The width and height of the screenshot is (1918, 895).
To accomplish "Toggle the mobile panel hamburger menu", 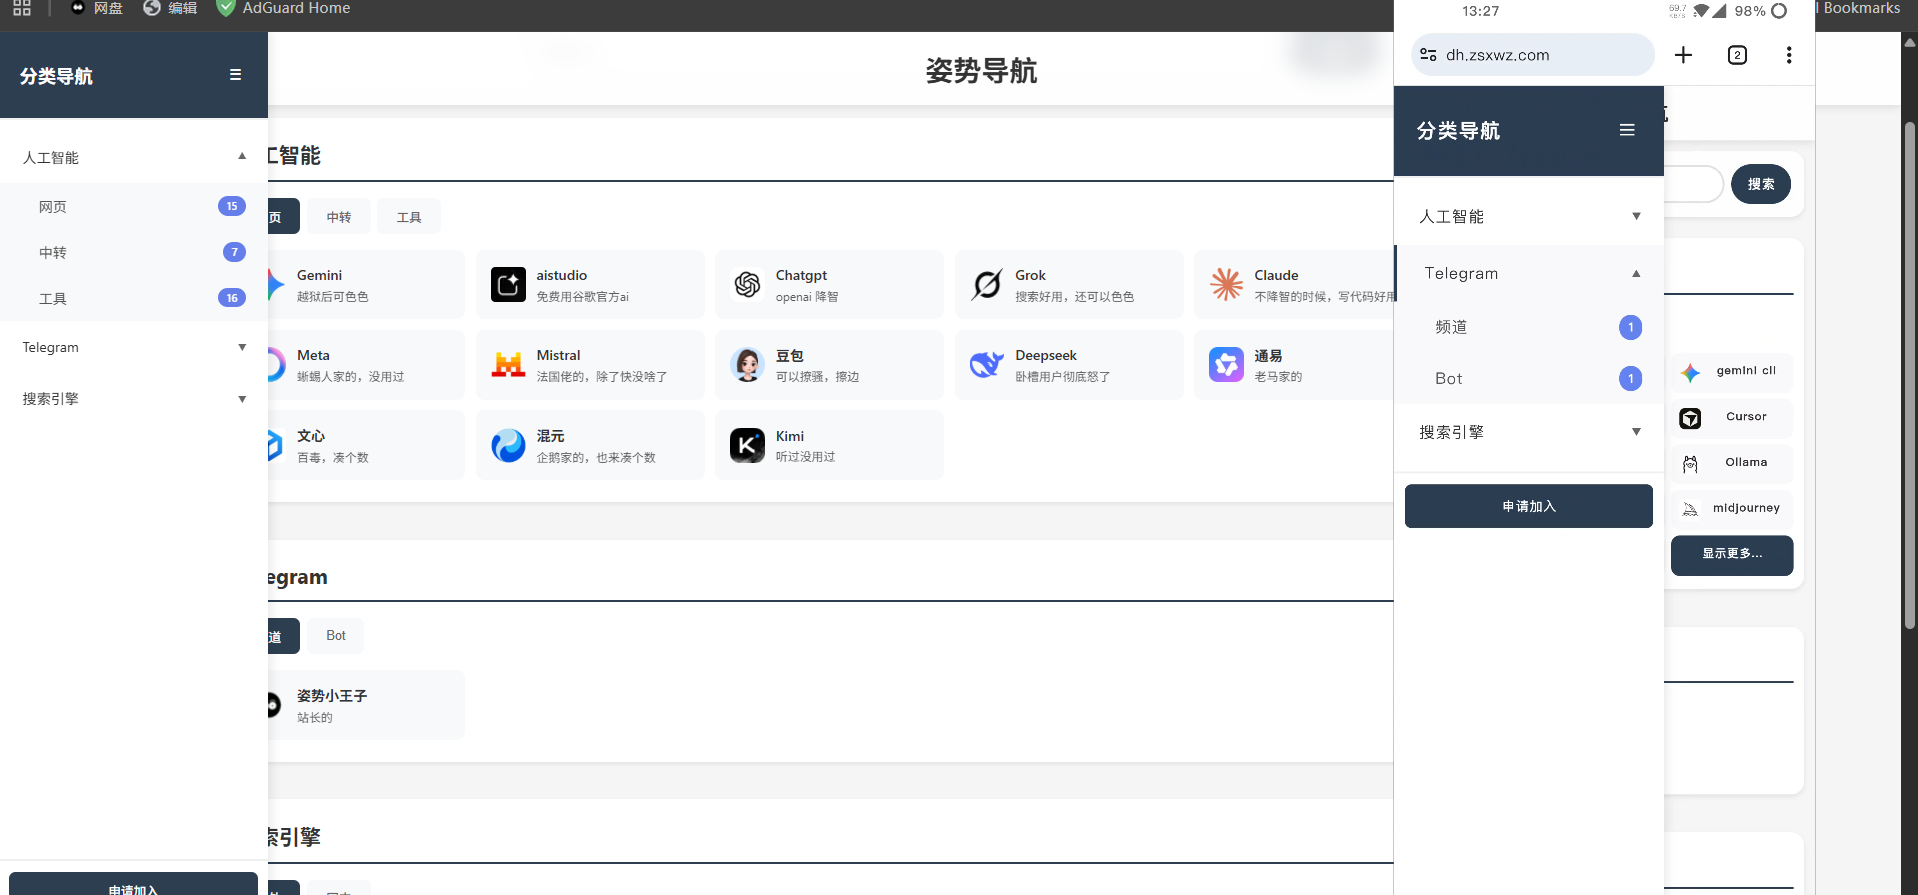I will (1627, 130).
